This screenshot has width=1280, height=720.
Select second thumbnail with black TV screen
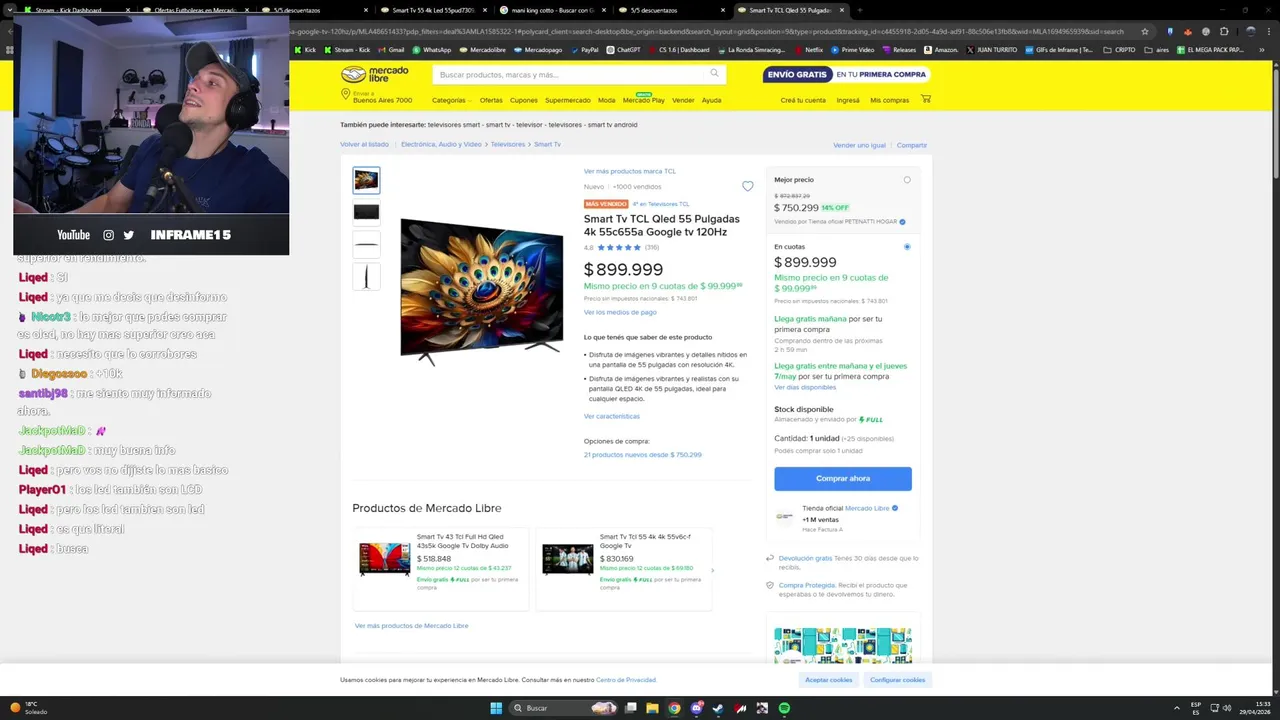366,212
